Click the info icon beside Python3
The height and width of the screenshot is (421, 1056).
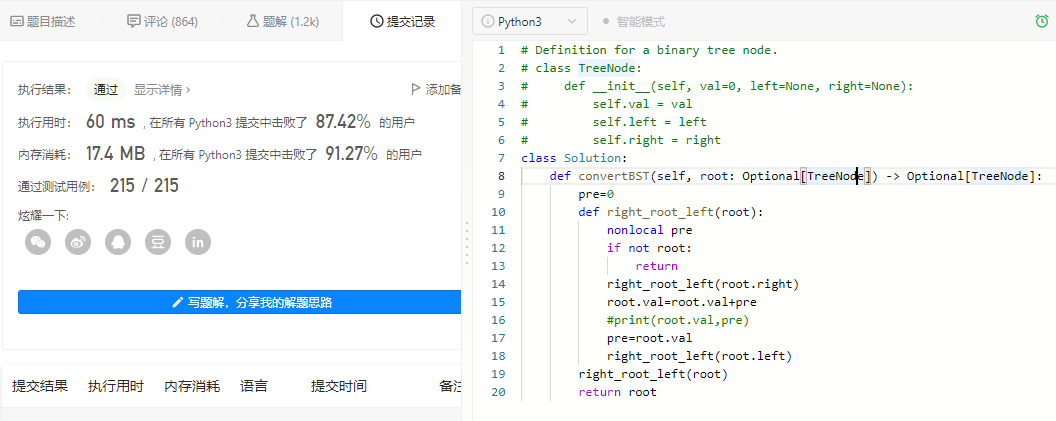click(489, 21)
